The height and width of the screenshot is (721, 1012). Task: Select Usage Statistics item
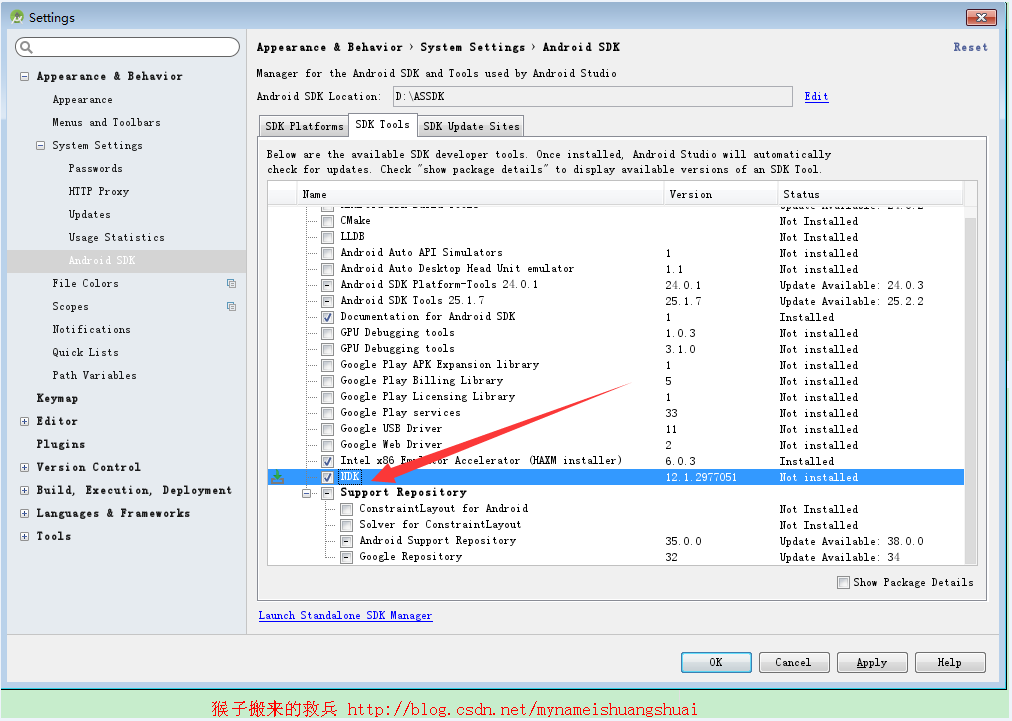point(117,238)
